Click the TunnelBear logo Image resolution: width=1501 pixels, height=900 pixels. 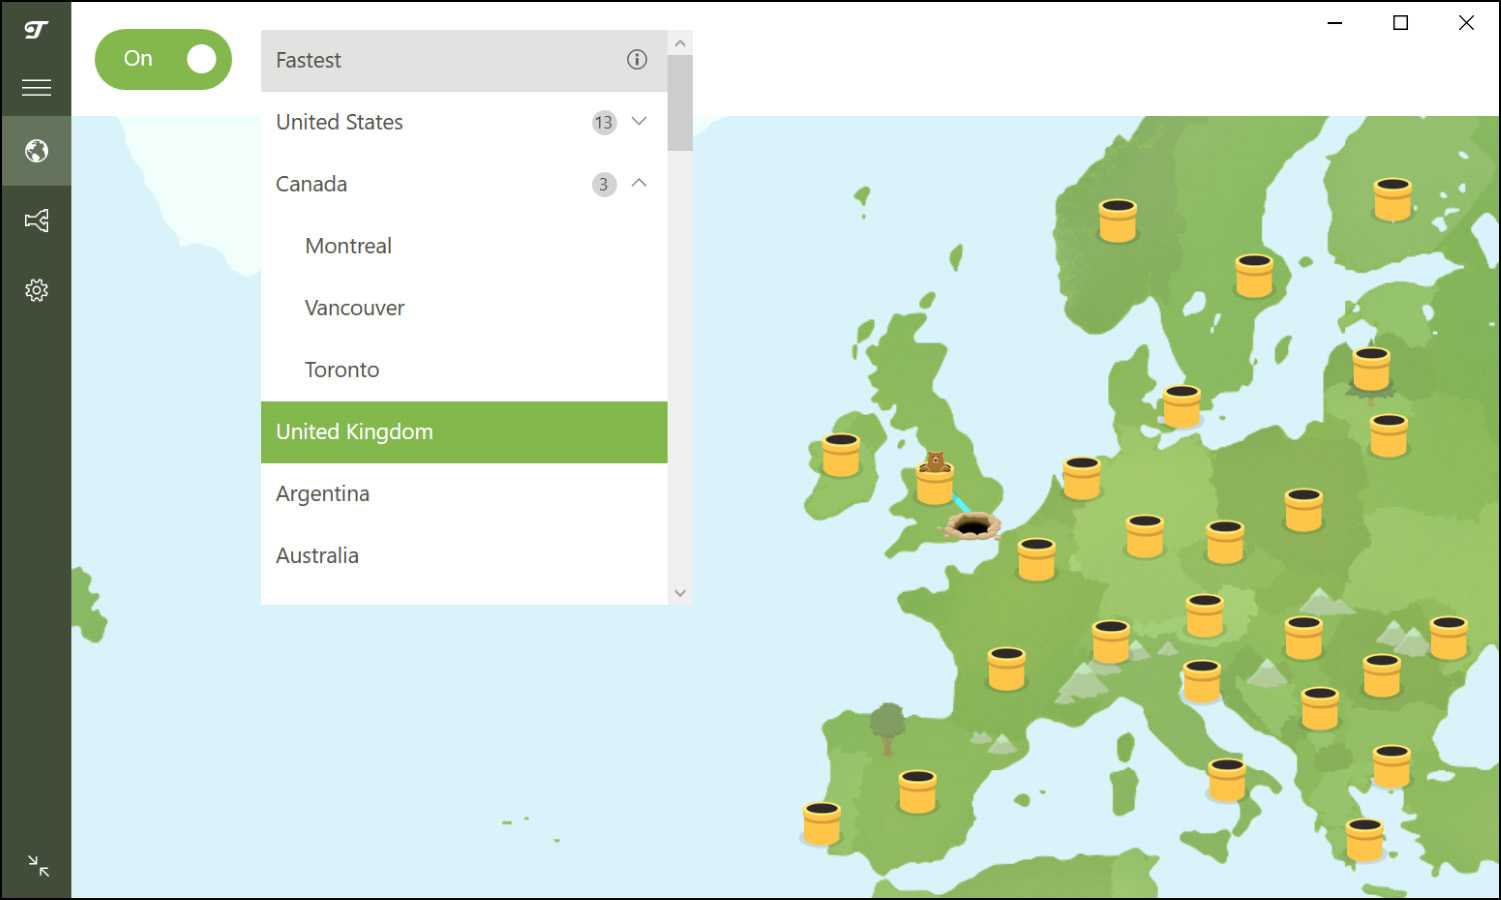[x=35, y=30]
